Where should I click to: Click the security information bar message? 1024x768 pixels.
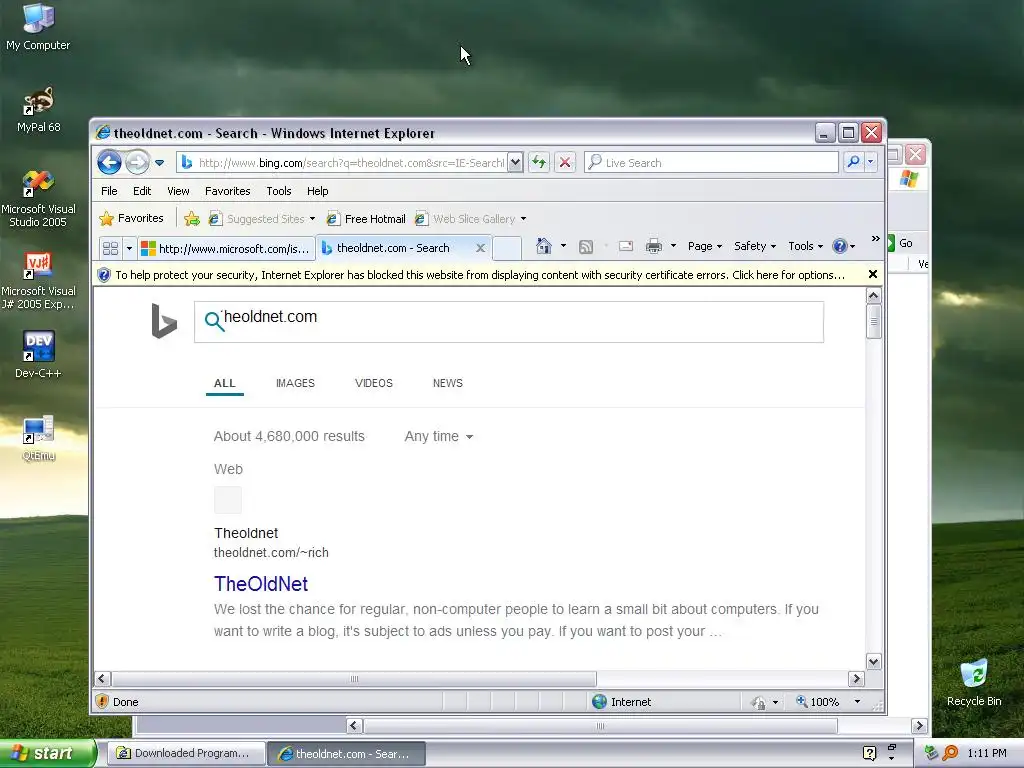(x=480, y=275)
